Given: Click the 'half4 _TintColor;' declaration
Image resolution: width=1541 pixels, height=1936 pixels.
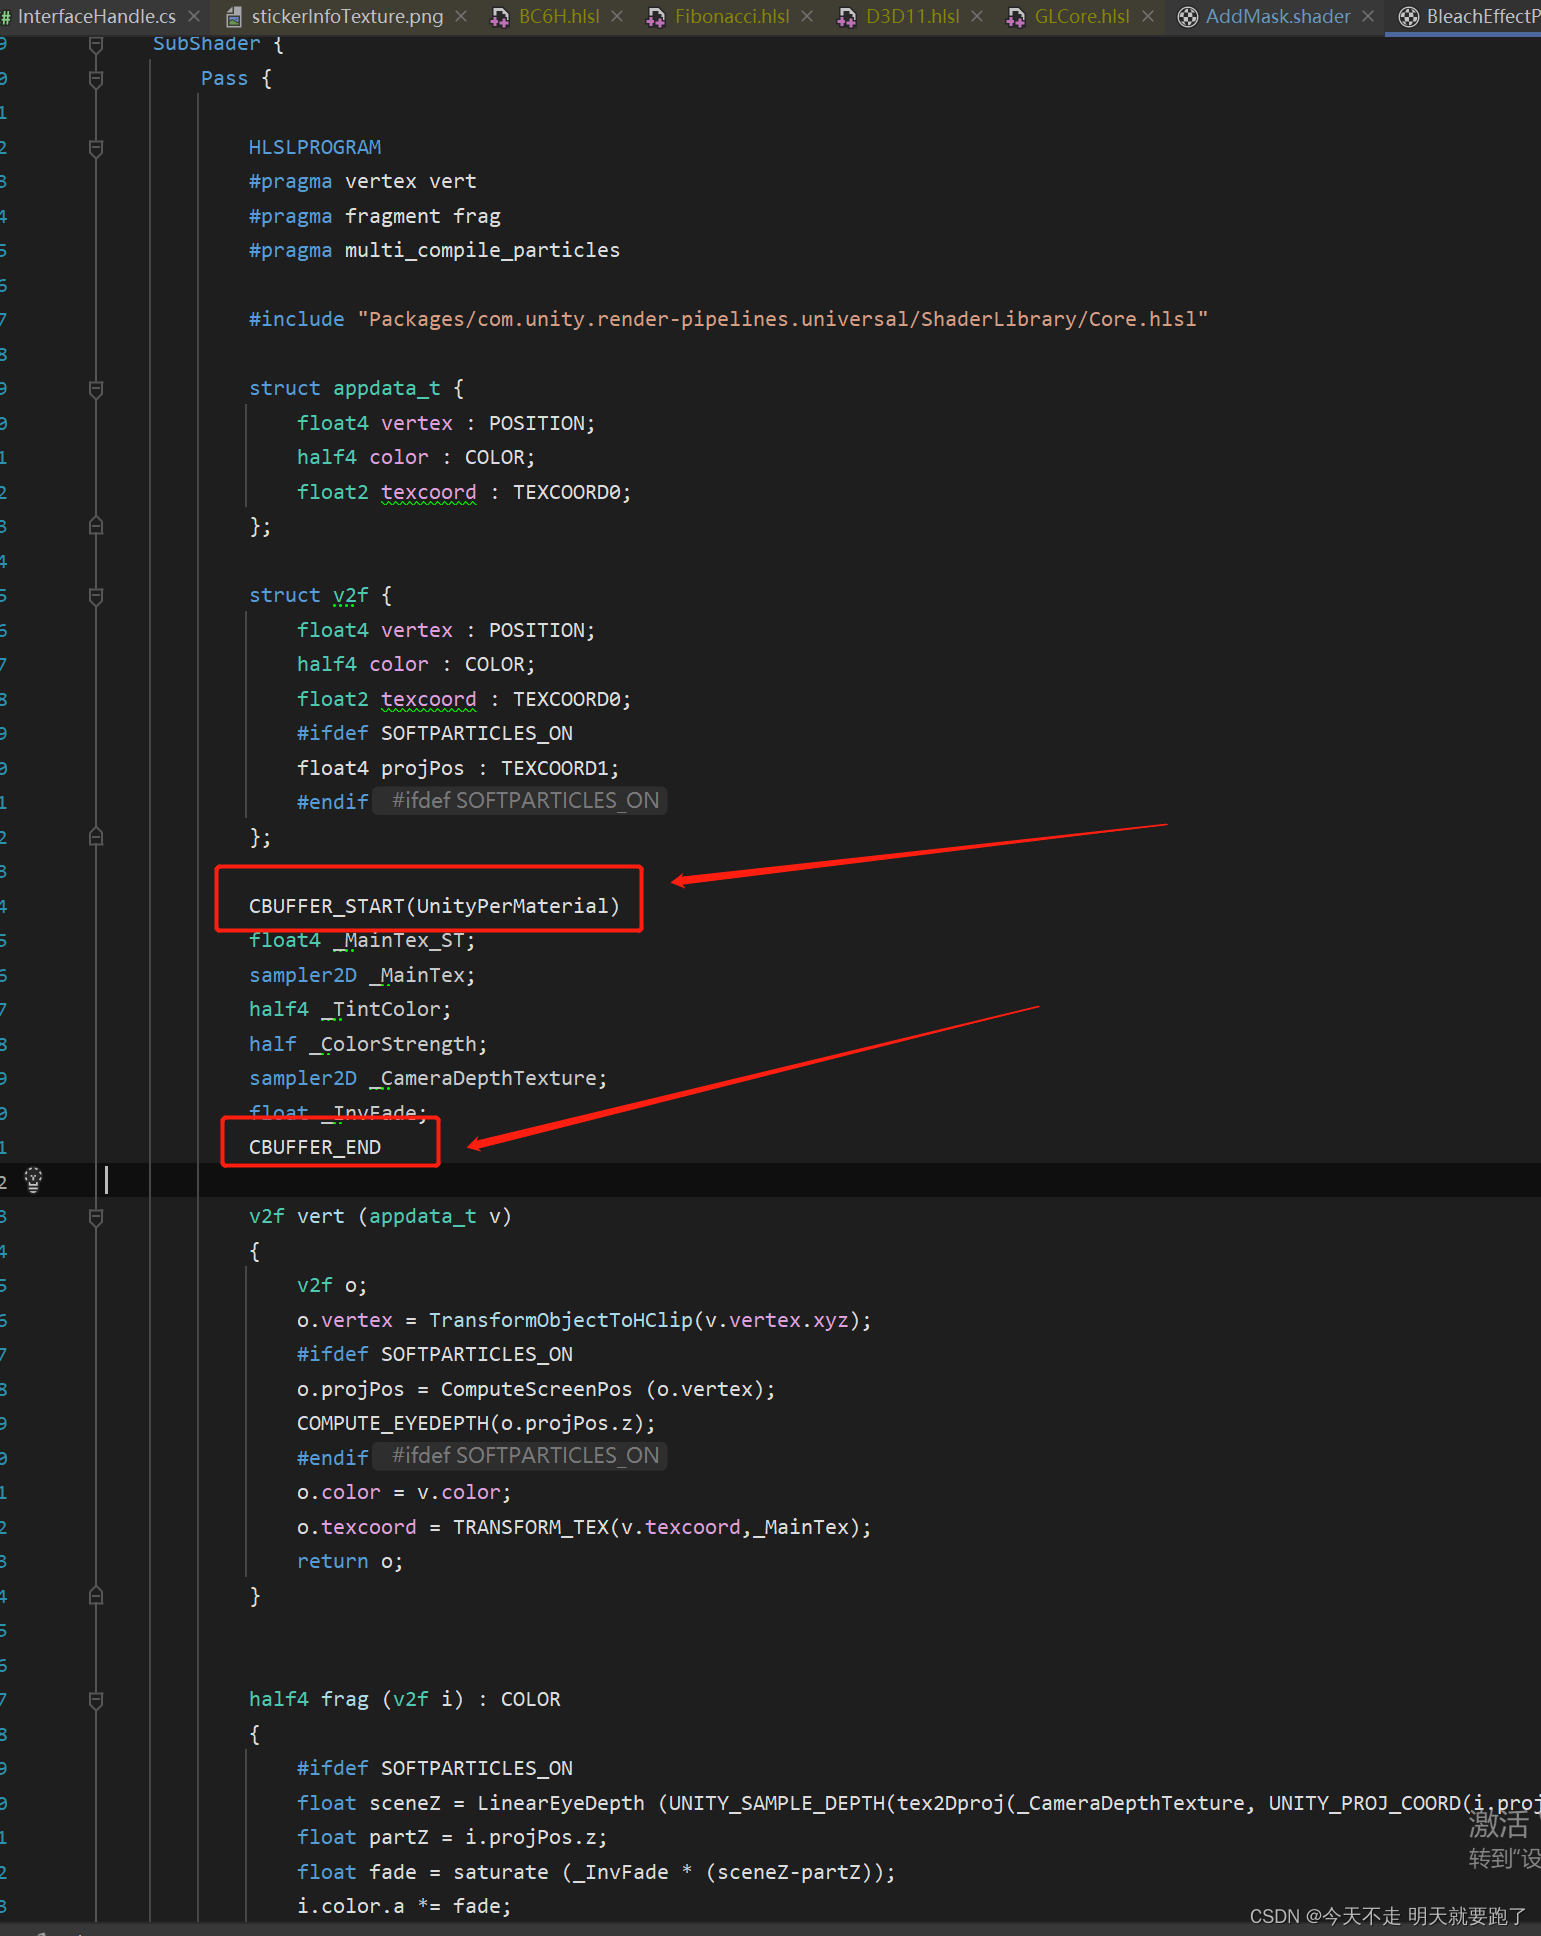Looking at the screenshot, I should click(350, 1010).
